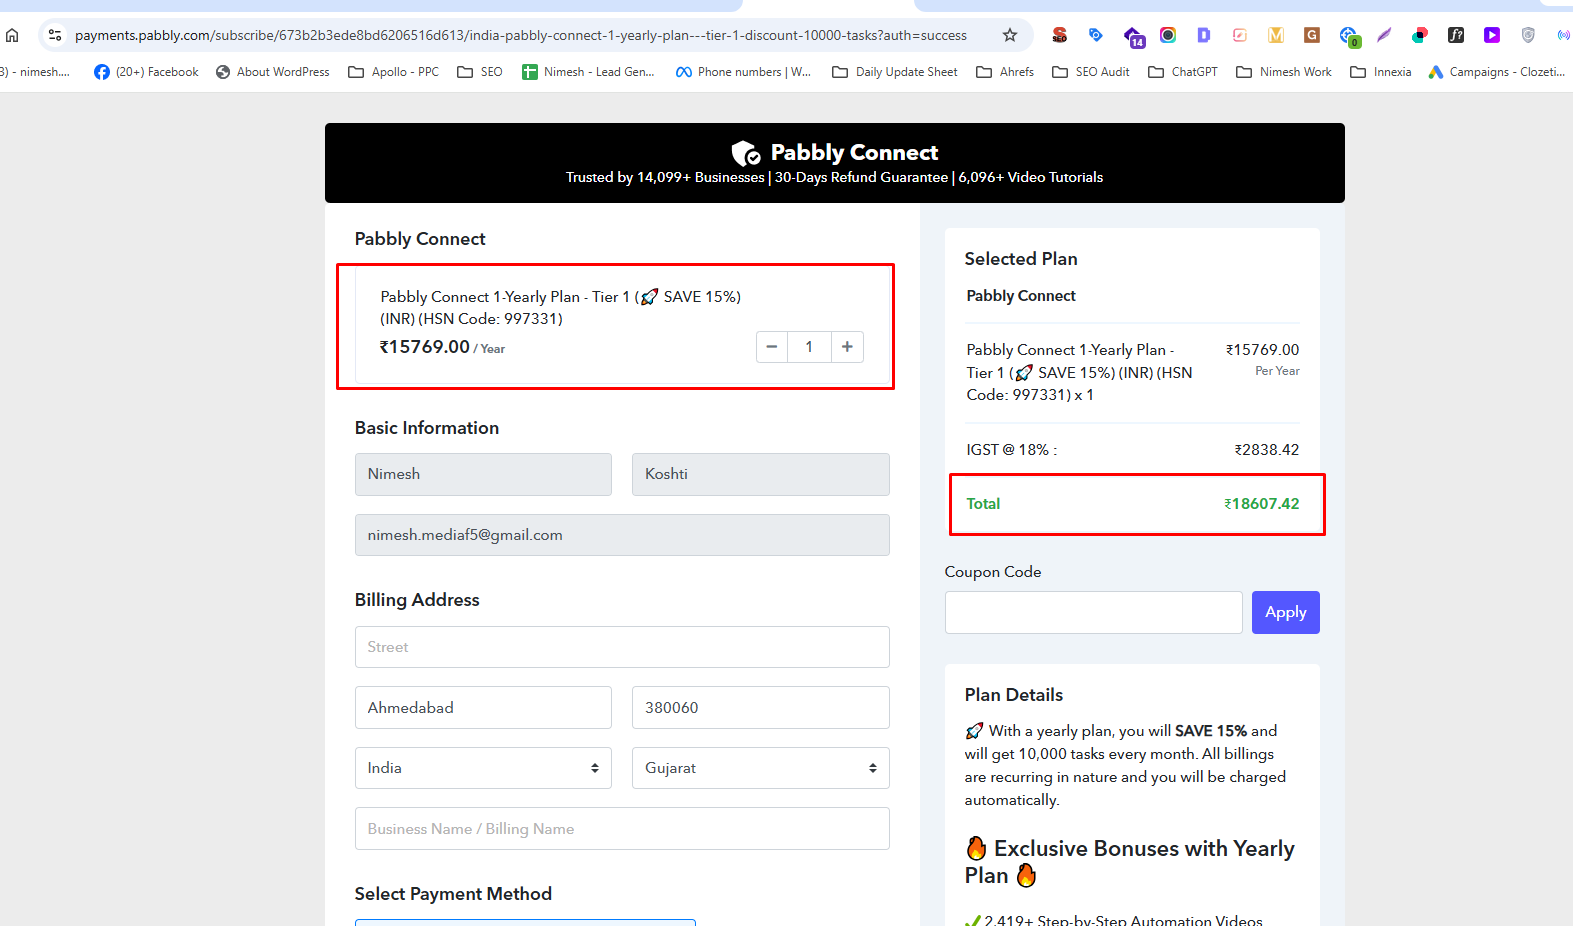The height and width of the screenshot is (926, 1573).
Task: Open Campaigns - Clozeti Google Ads bookmark
Action: point(1497,72)
